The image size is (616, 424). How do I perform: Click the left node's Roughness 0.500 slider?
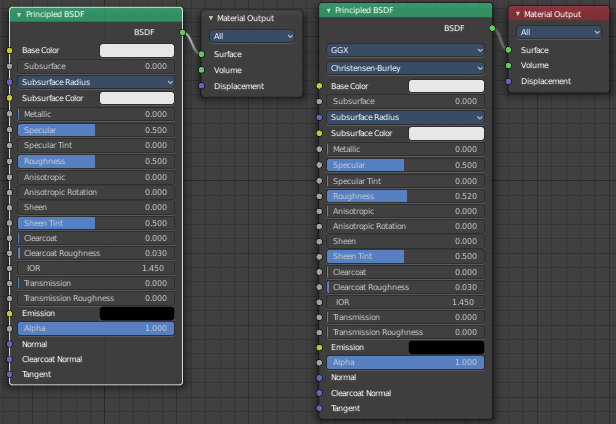[x=96, y=161]
